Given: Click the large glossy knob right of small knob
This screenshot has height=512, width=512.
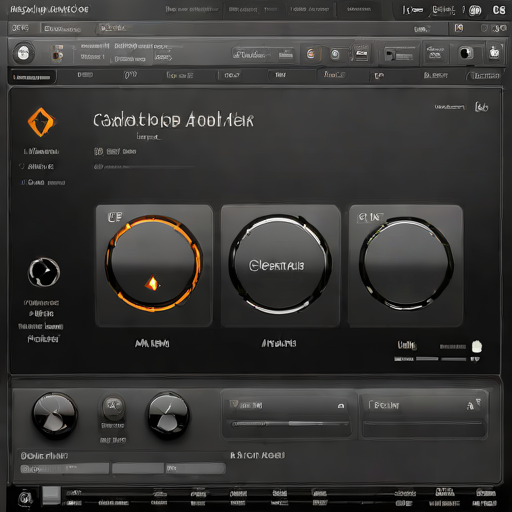Looking at the screenshot, I should (x=168, y=415).
